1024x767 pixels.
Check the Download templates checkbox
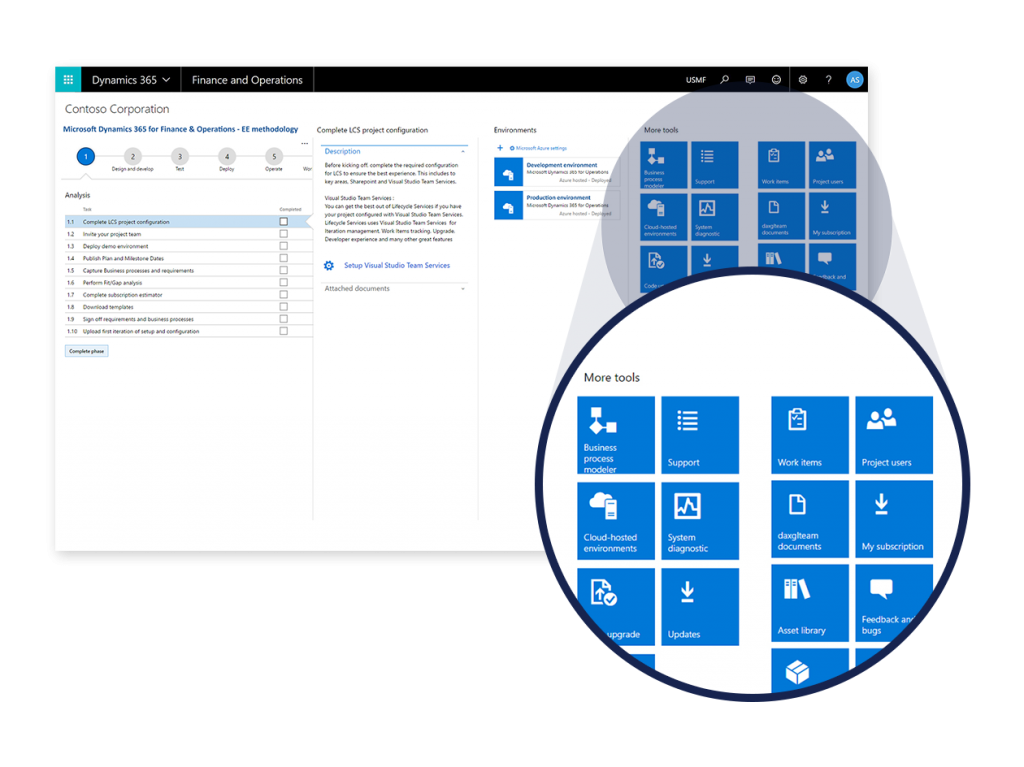283,306
